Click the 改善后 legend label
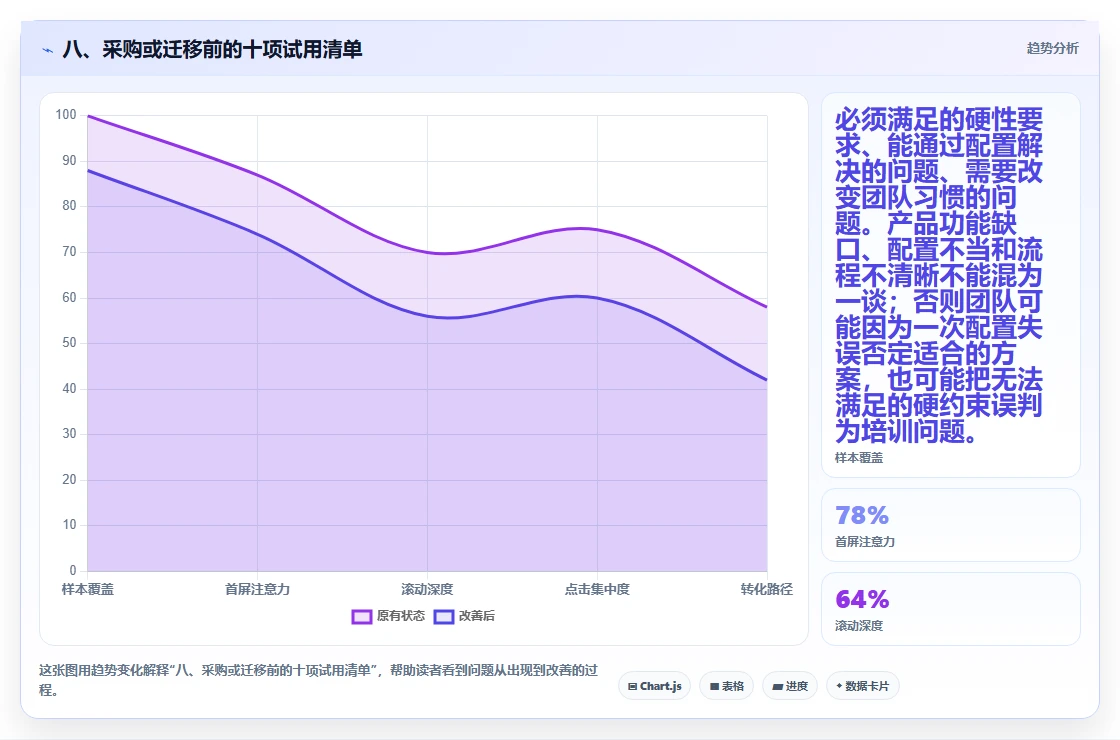The image size is (1120, 740). [476, 616]
